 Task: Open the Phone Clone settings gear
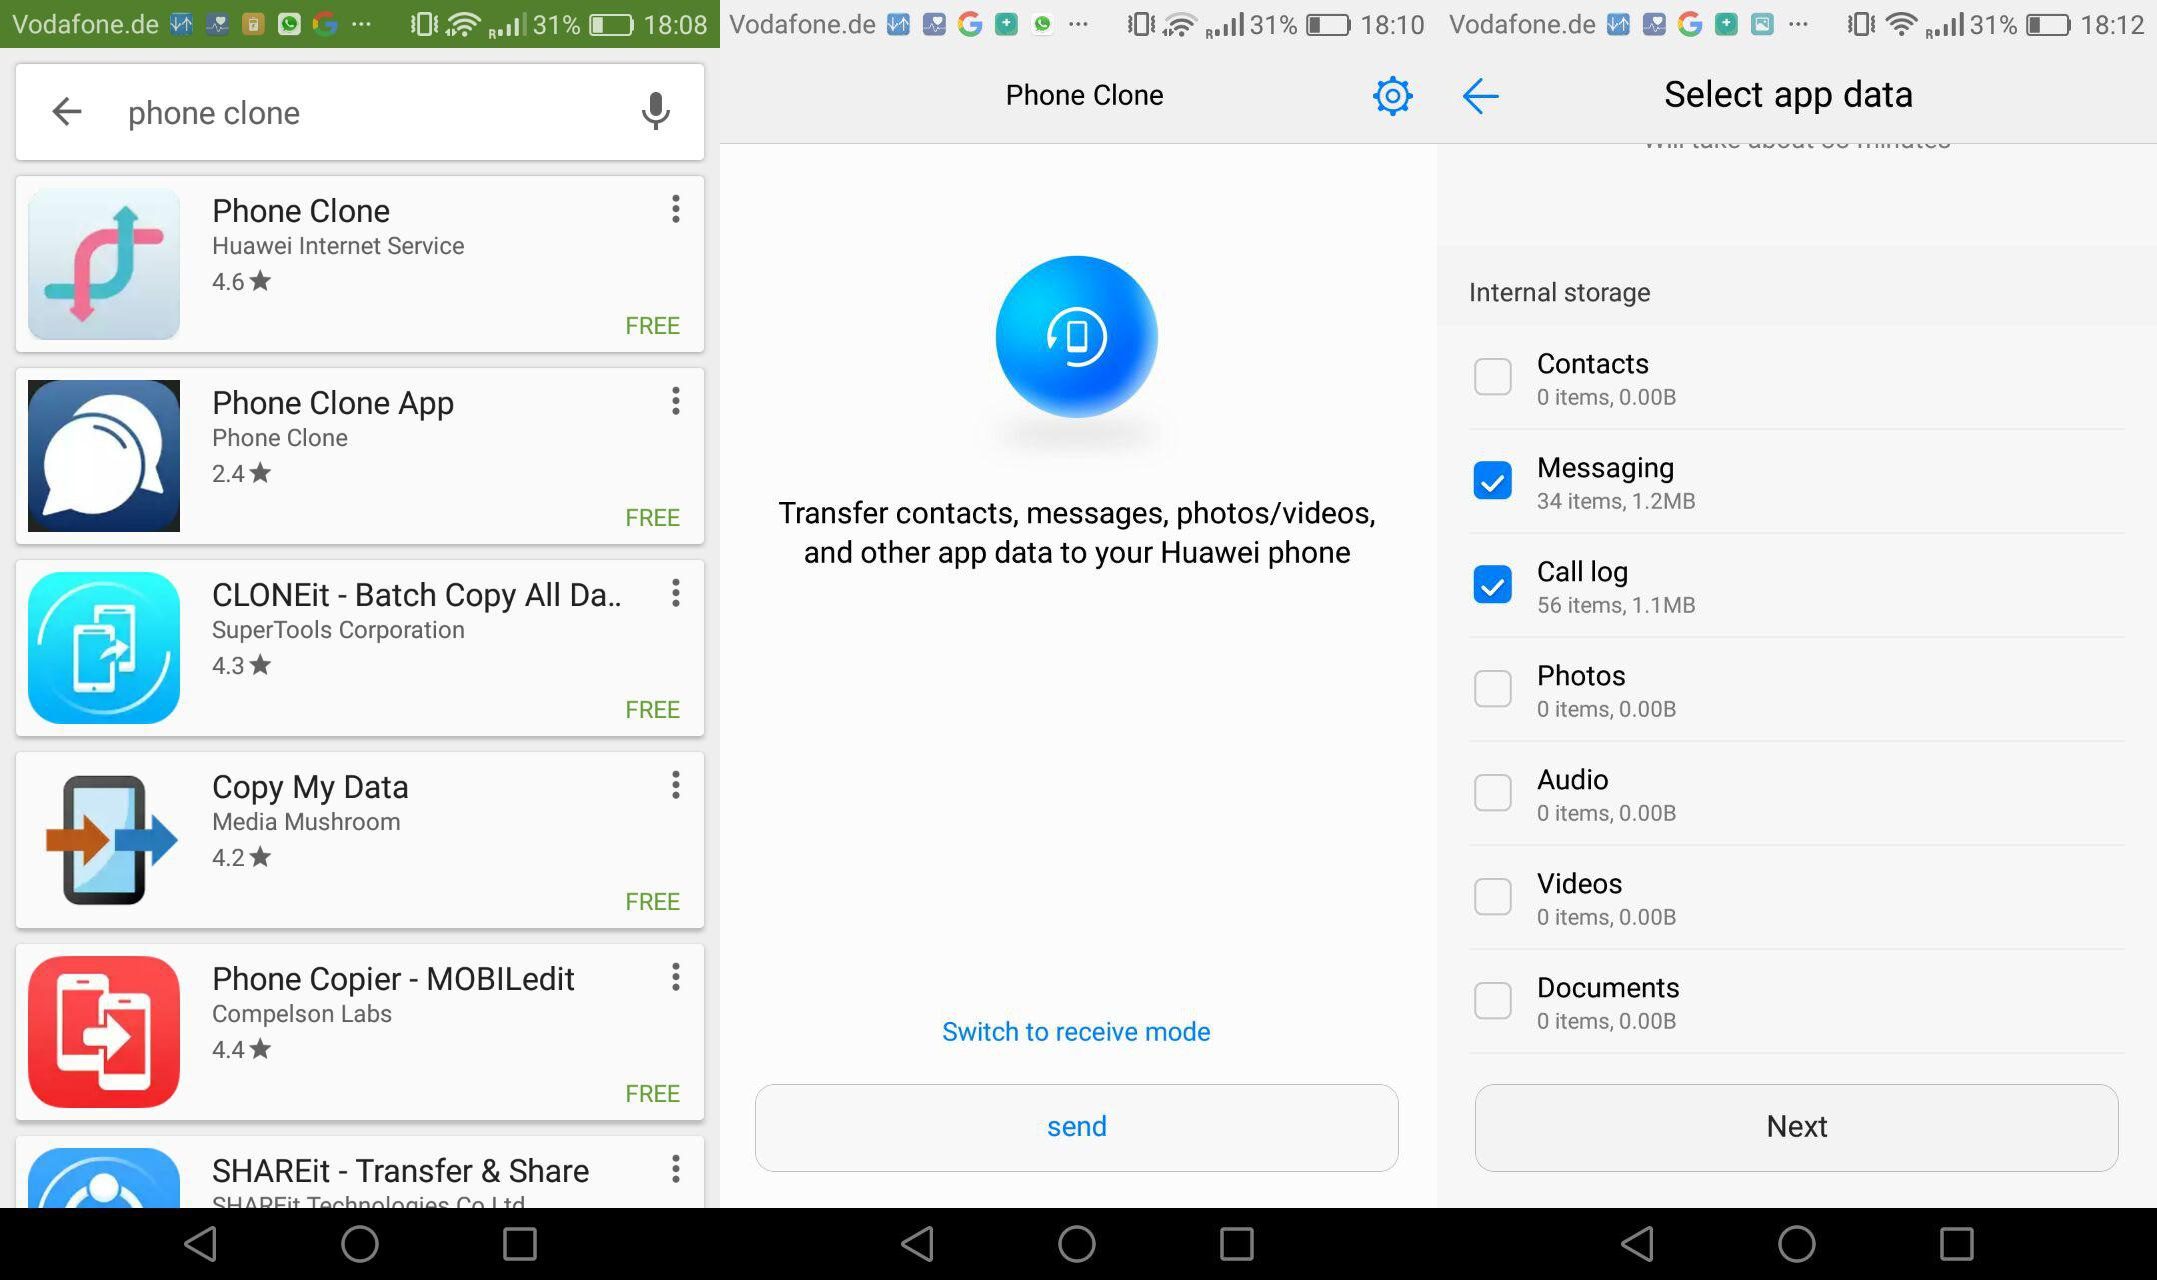(x=1392, y=96)
